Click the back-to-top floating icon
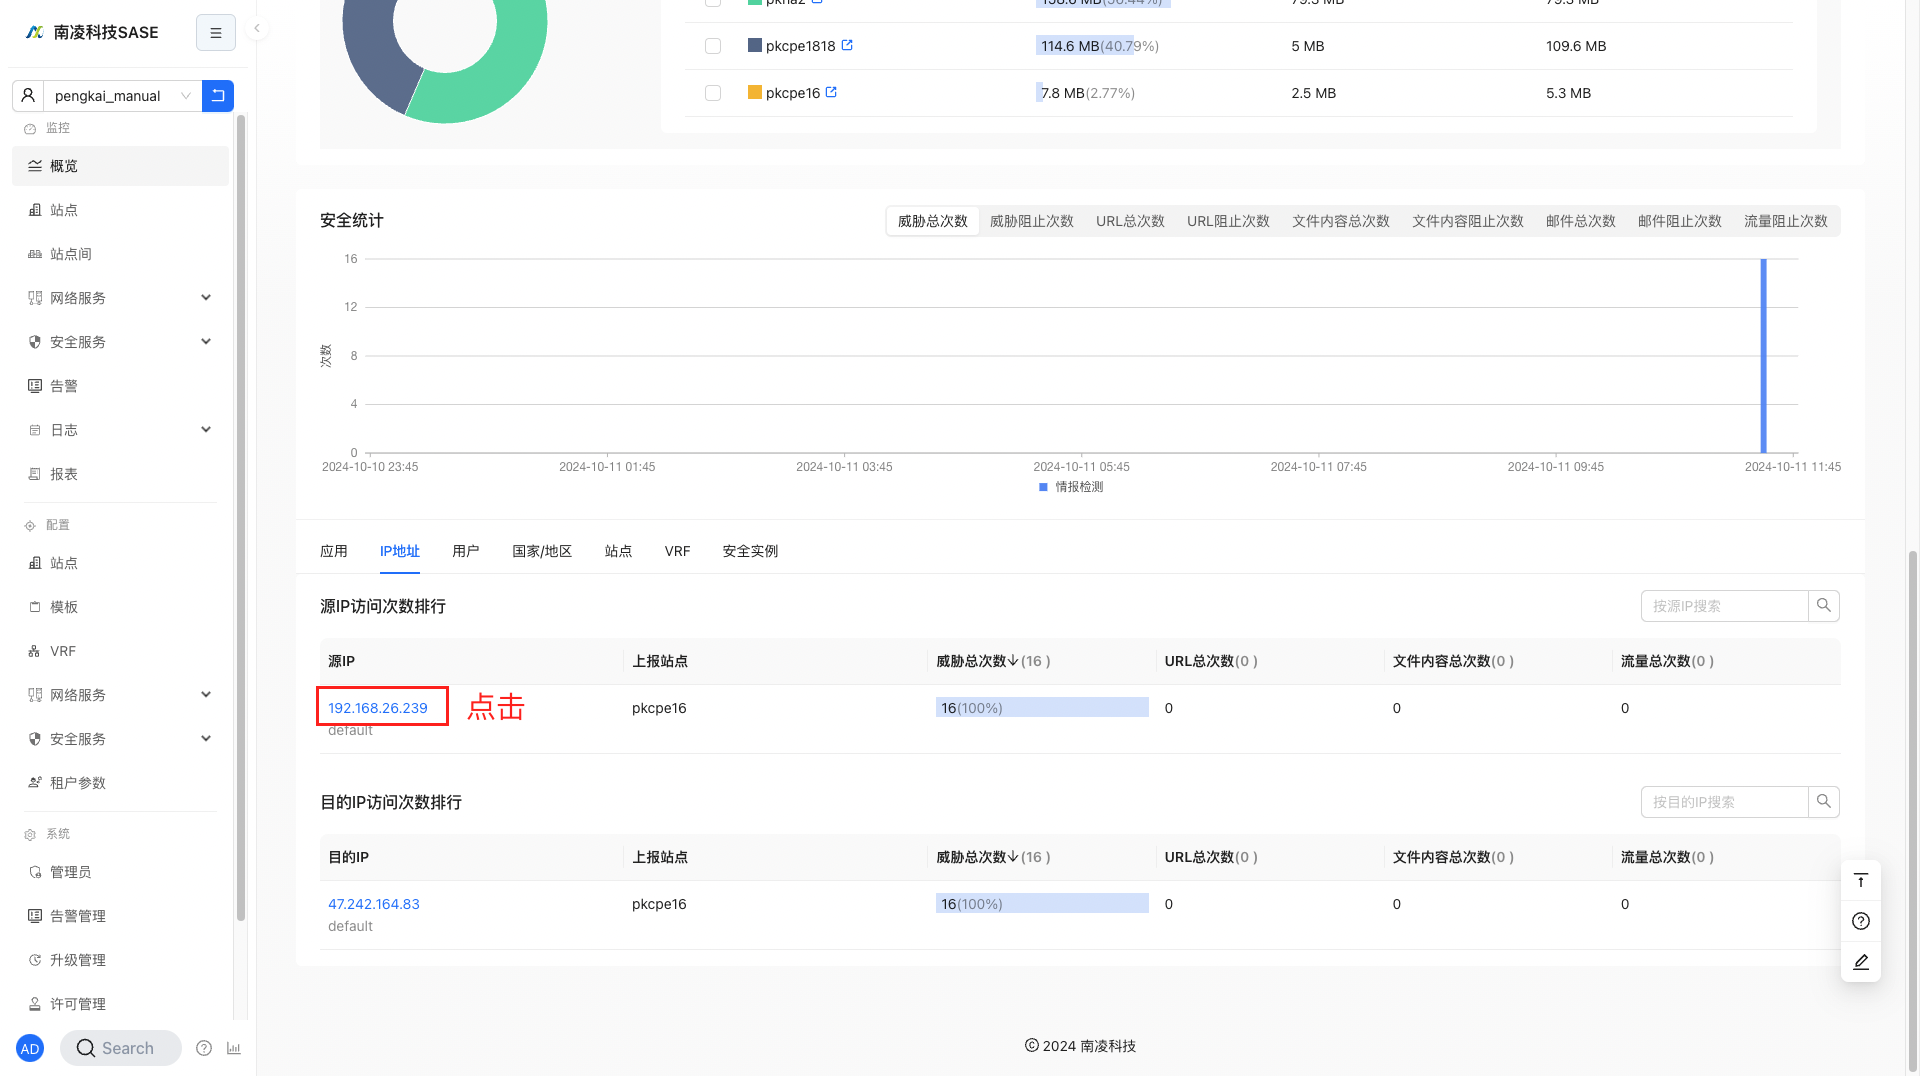 tap(1861, 881)
